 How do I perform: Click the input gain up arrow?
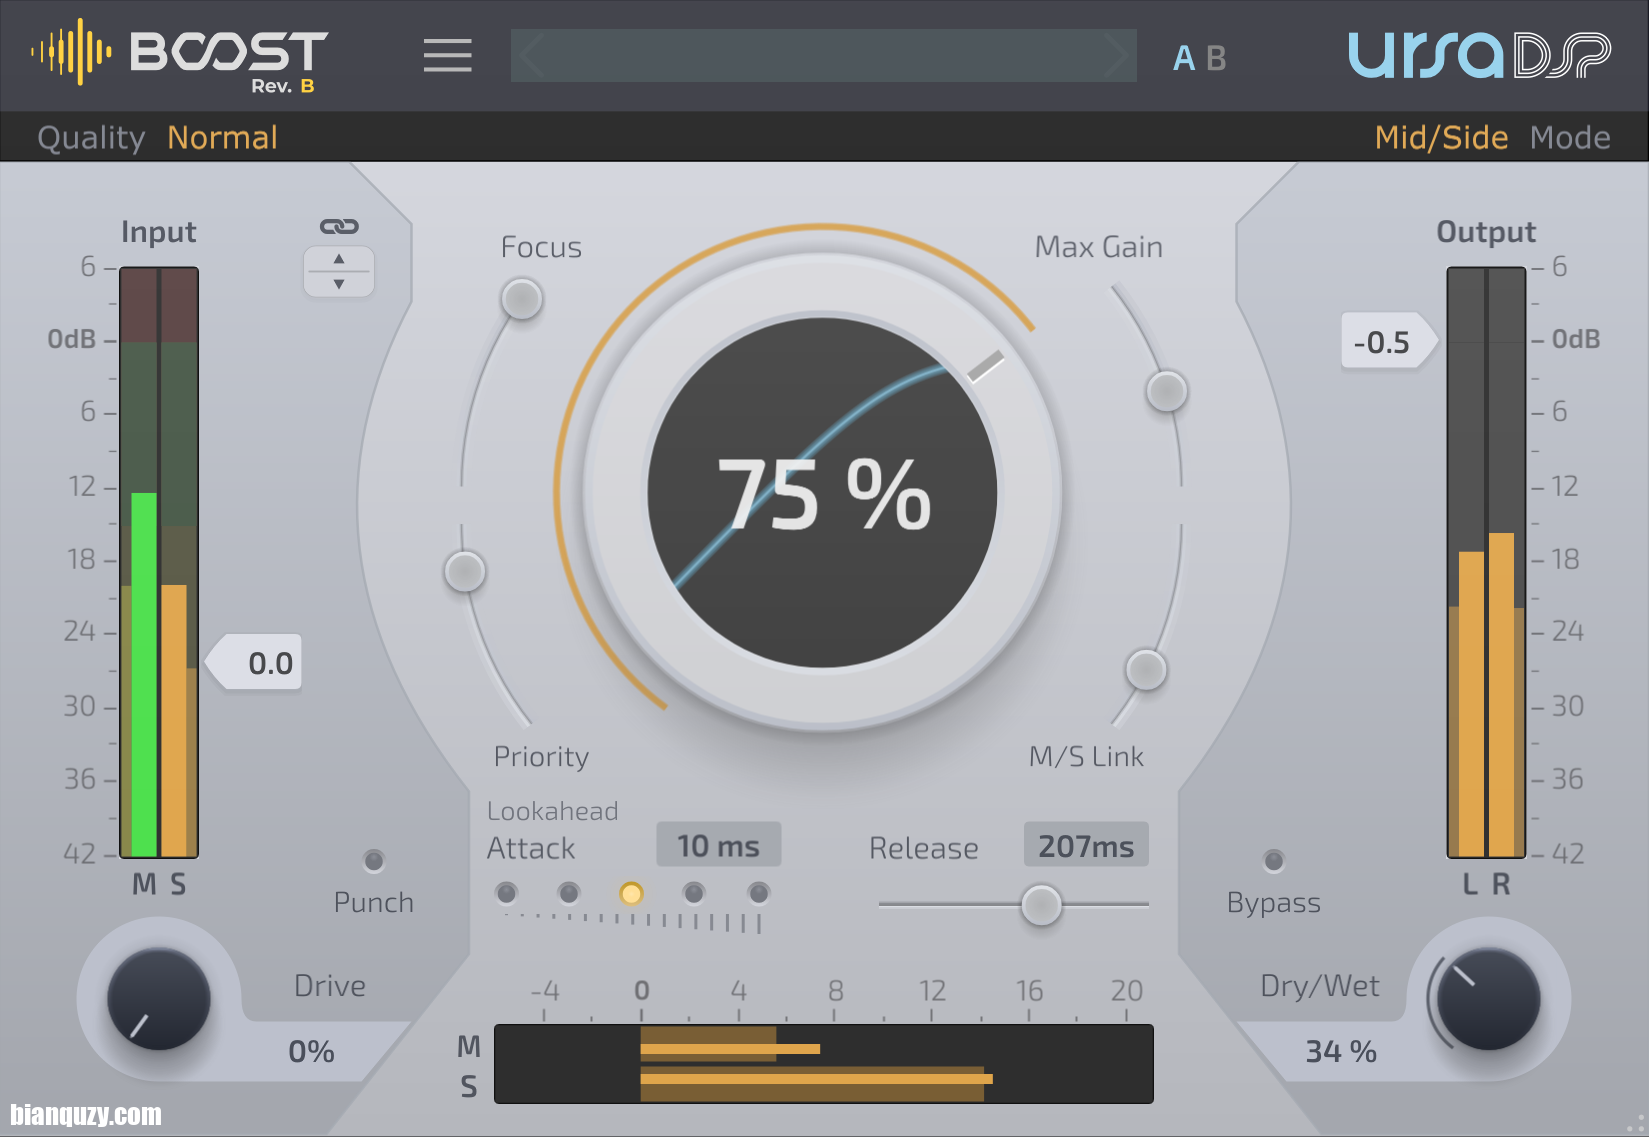[339, 259]
